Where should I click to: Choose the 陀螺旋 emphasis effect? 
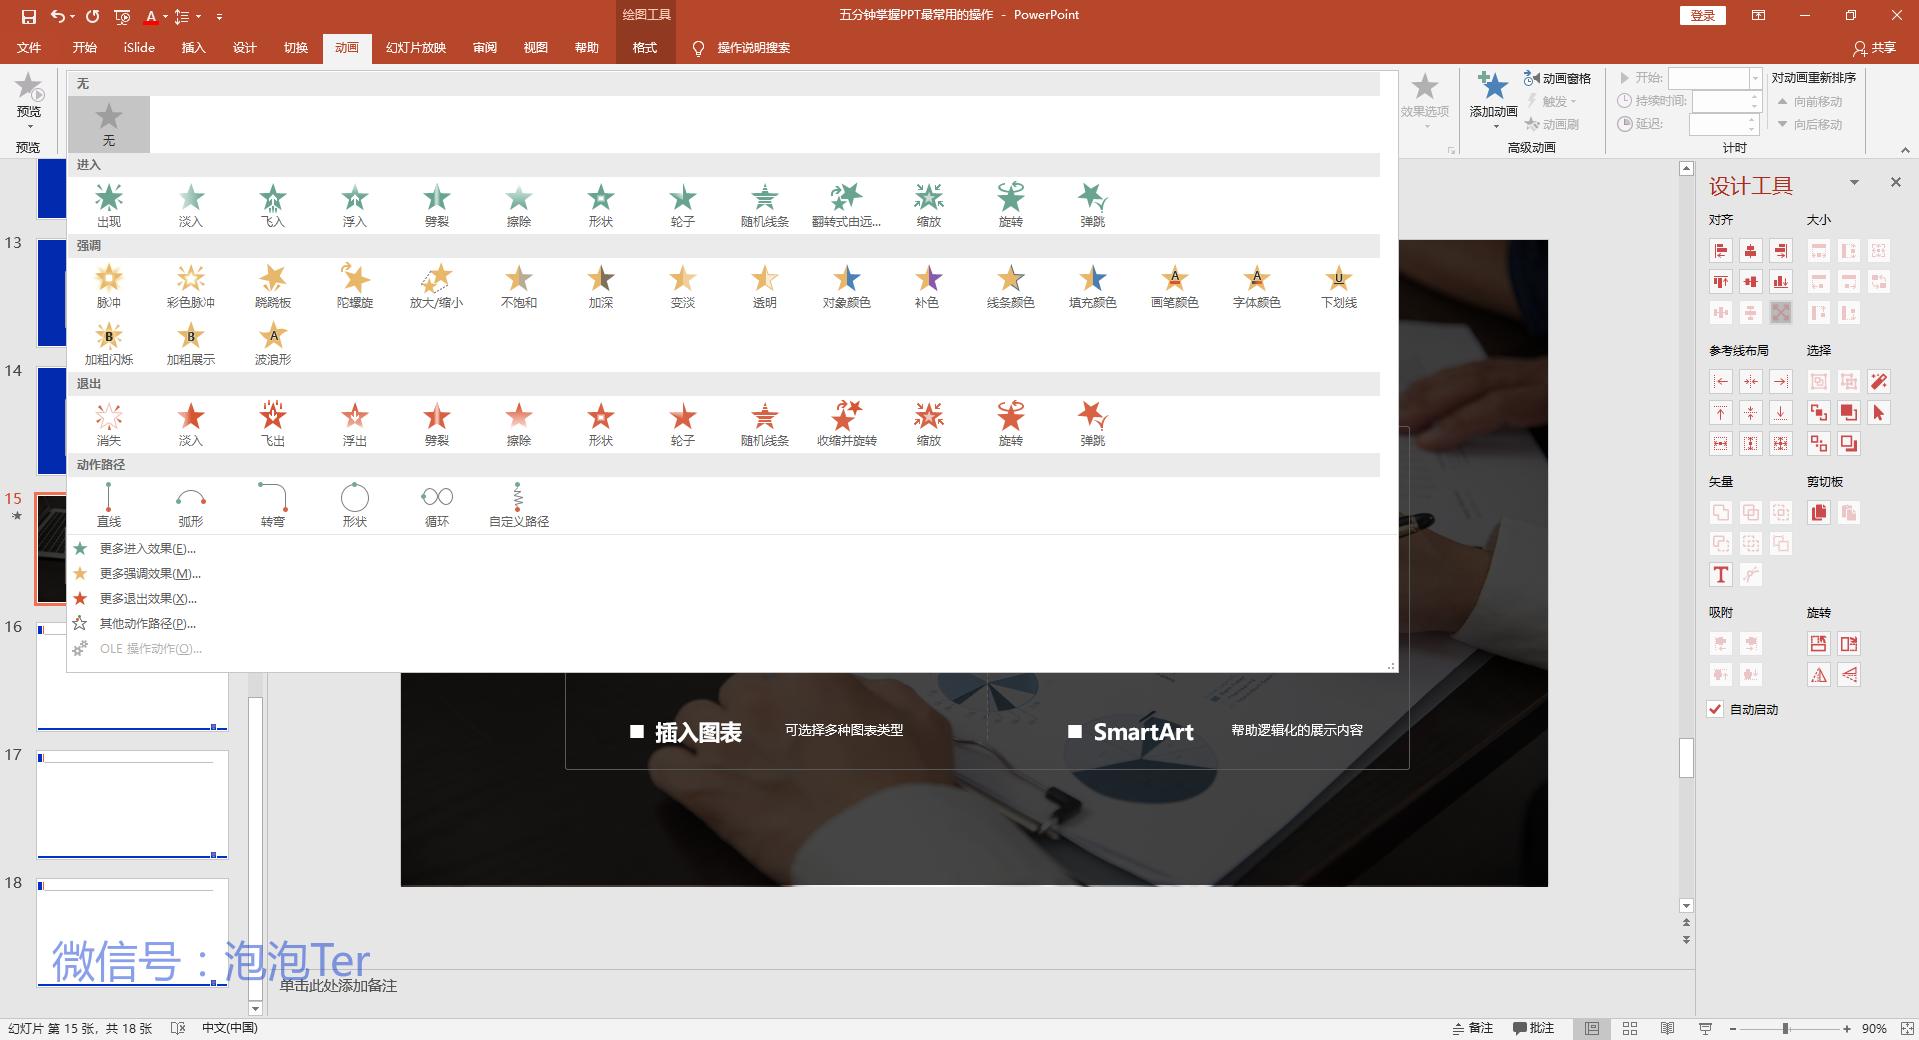(355, 286)
